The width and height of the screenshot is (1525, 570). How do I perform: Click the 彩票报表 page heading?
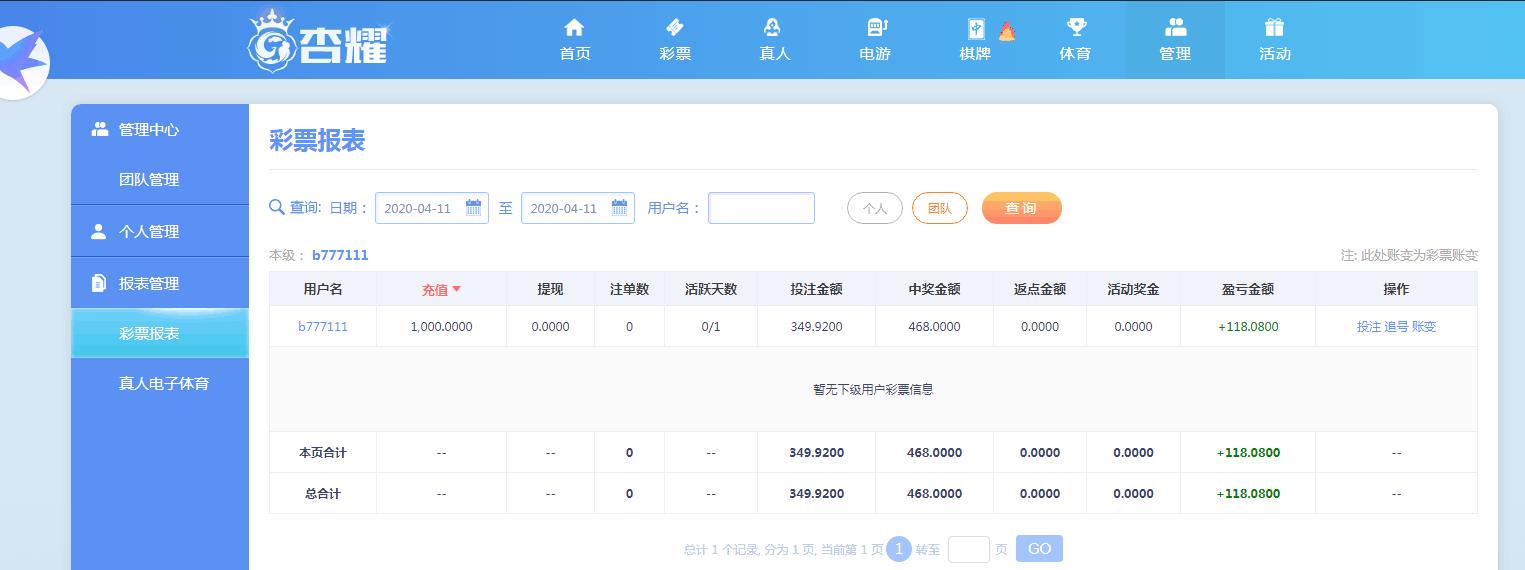(x=317, y=141)
